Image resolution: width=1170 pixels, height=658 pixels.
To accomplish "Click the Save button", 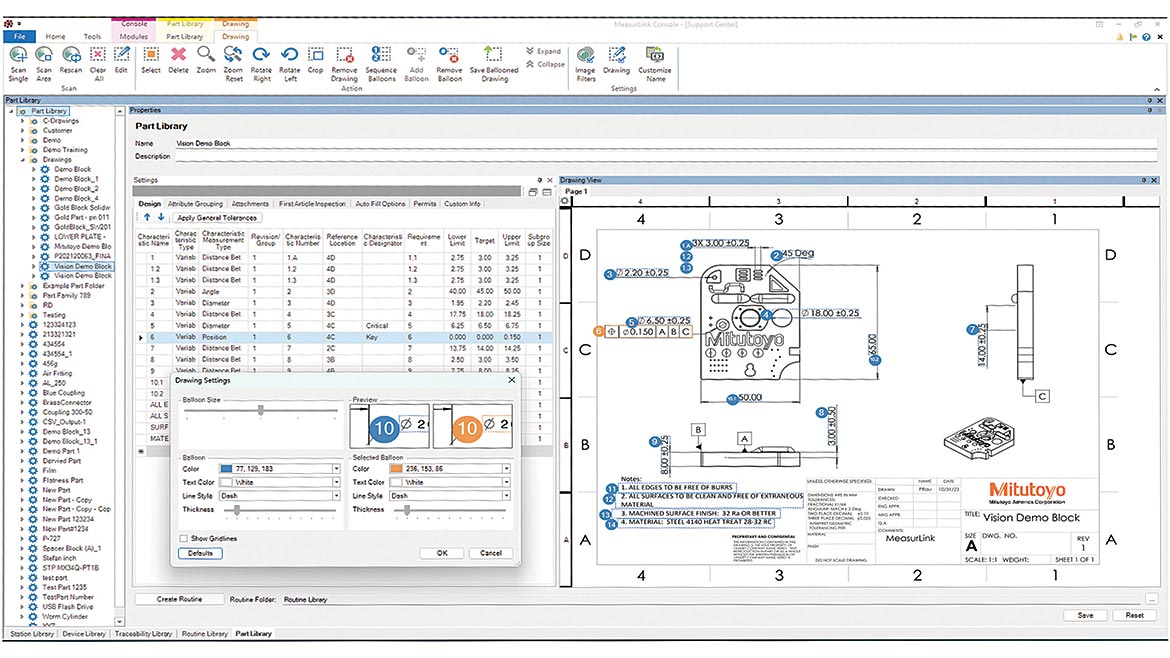I will coord(1086,615).
